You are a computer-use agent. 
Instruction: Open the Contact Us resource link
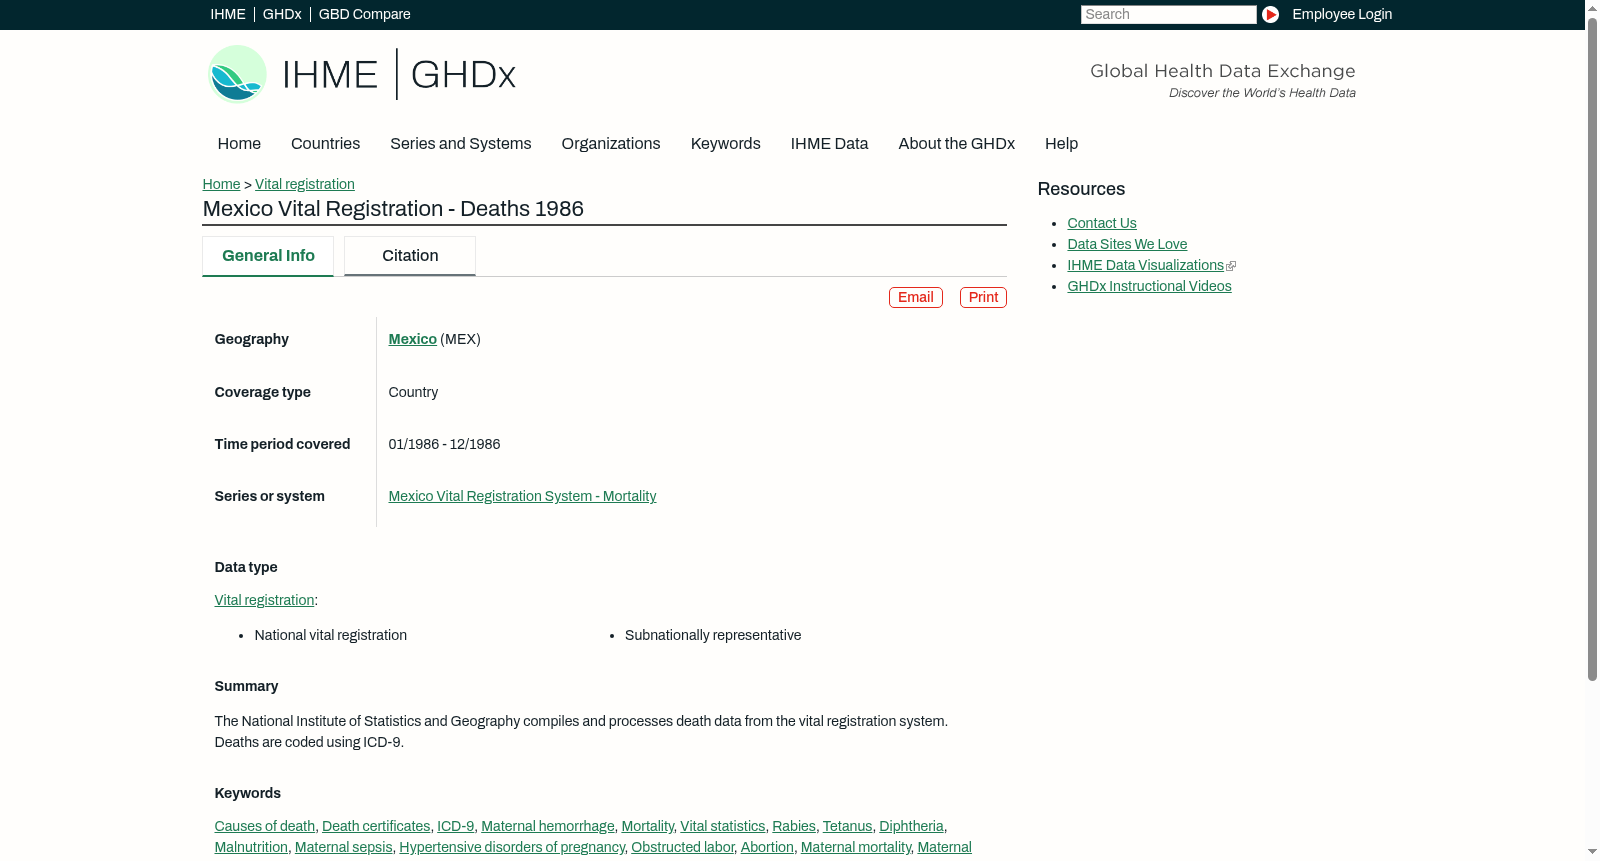[1102, 223]
